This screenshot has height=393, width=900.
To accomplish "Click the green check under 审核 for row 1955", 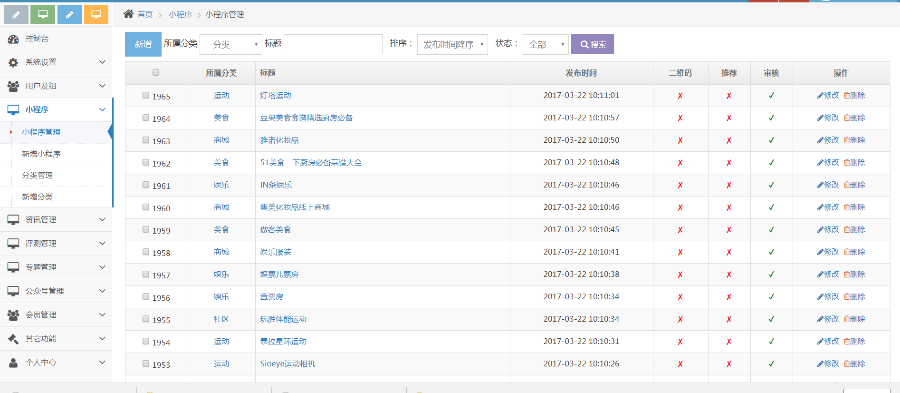I will click(x=771, y=319).
